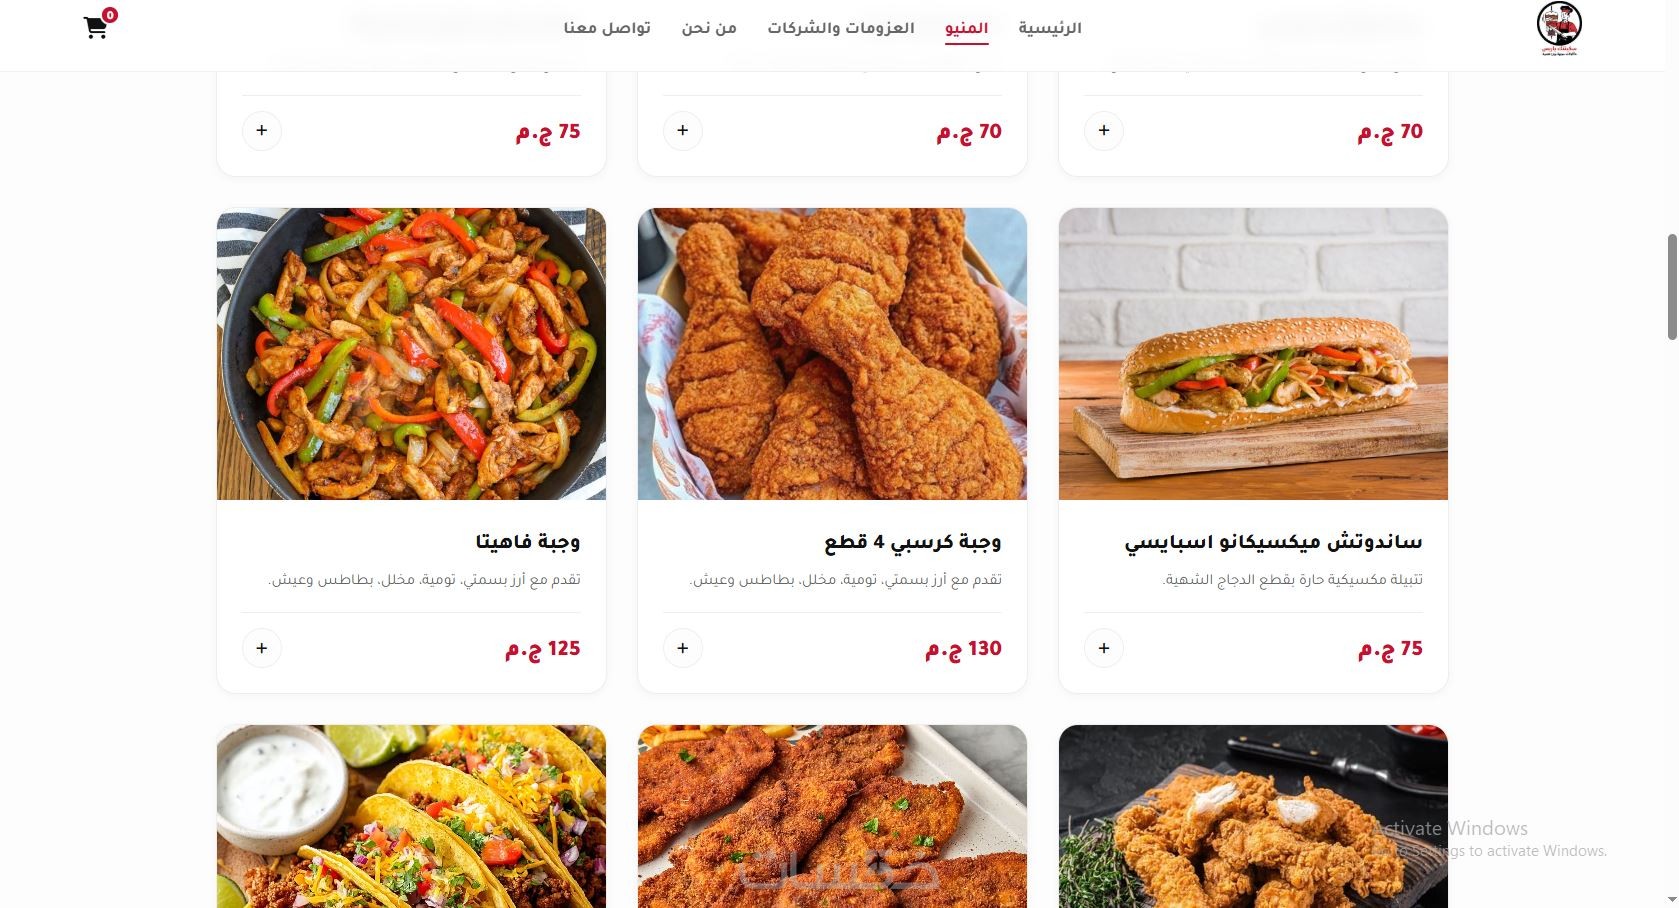Image resolution: width=1679 pixels, height=908 pixels.
Task: Add the rightmost 70 ج.م top-row item with plus
Action: (1104, 131)
